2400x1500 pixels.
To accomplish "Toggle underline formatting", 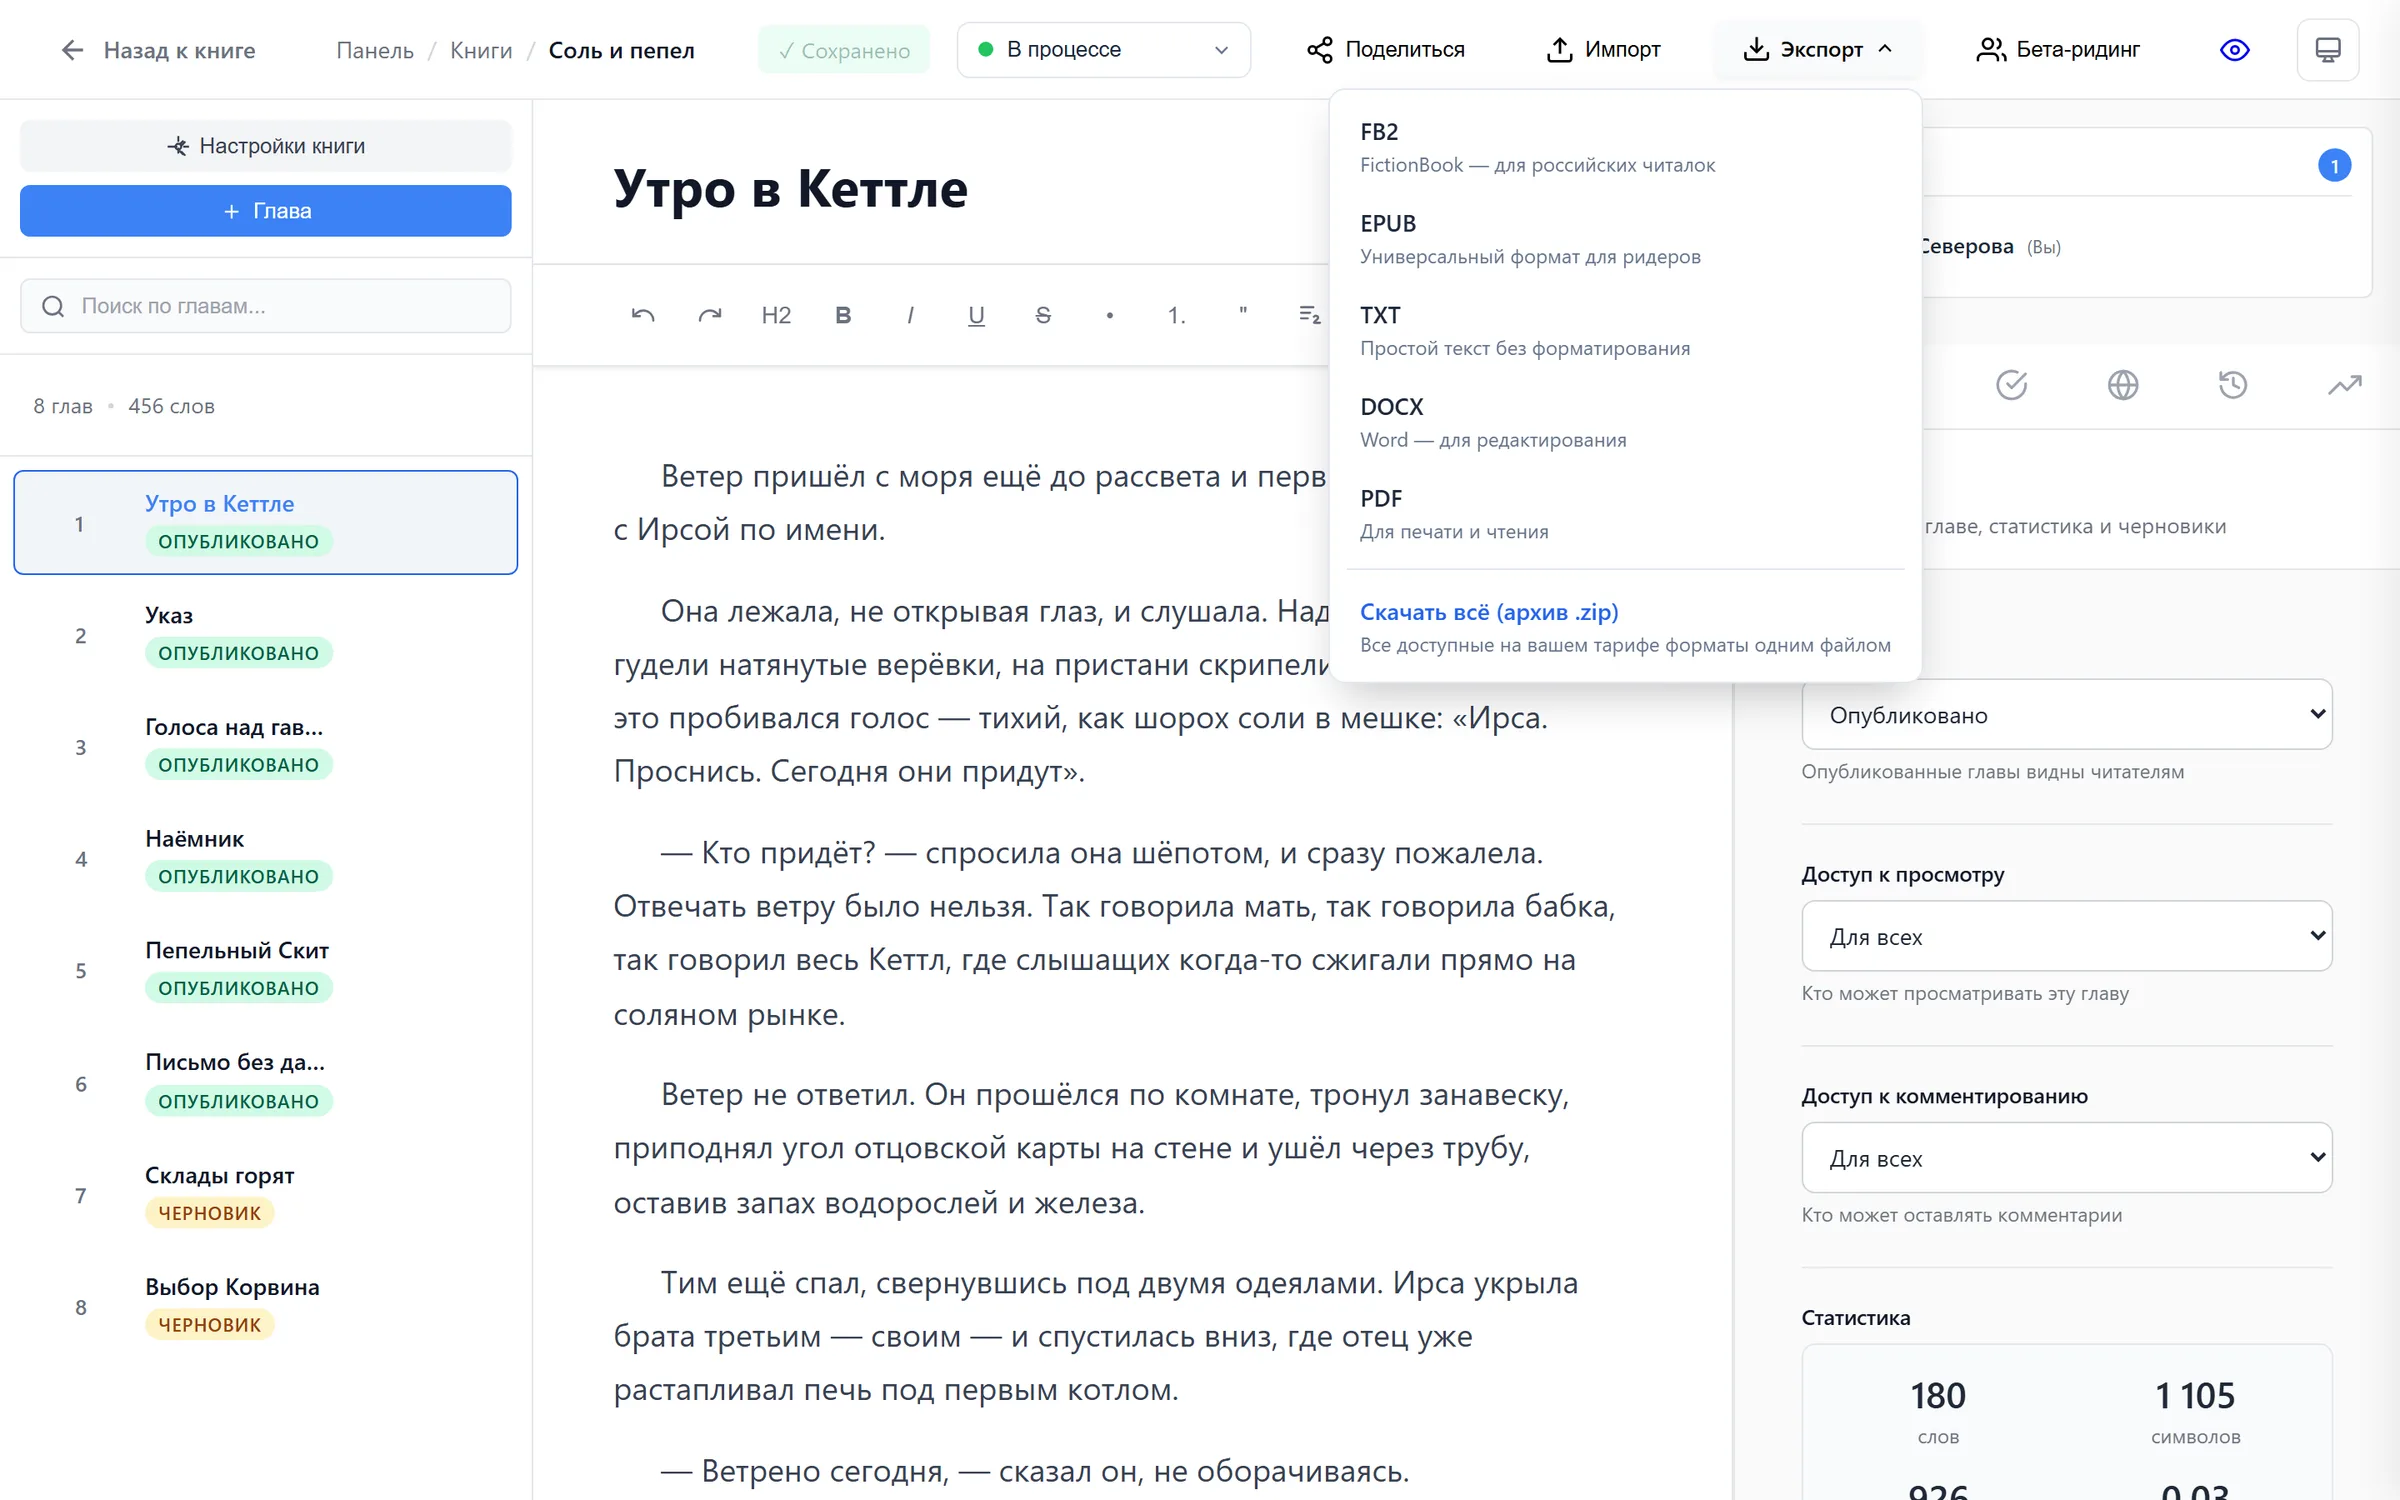I will (976, 315).
